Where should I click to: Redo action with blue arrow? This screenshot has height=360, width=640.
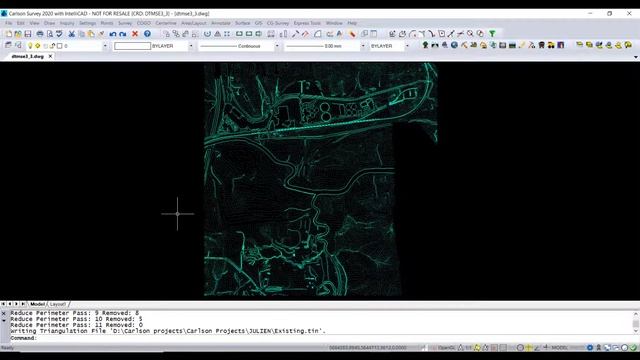pos(122,34)
